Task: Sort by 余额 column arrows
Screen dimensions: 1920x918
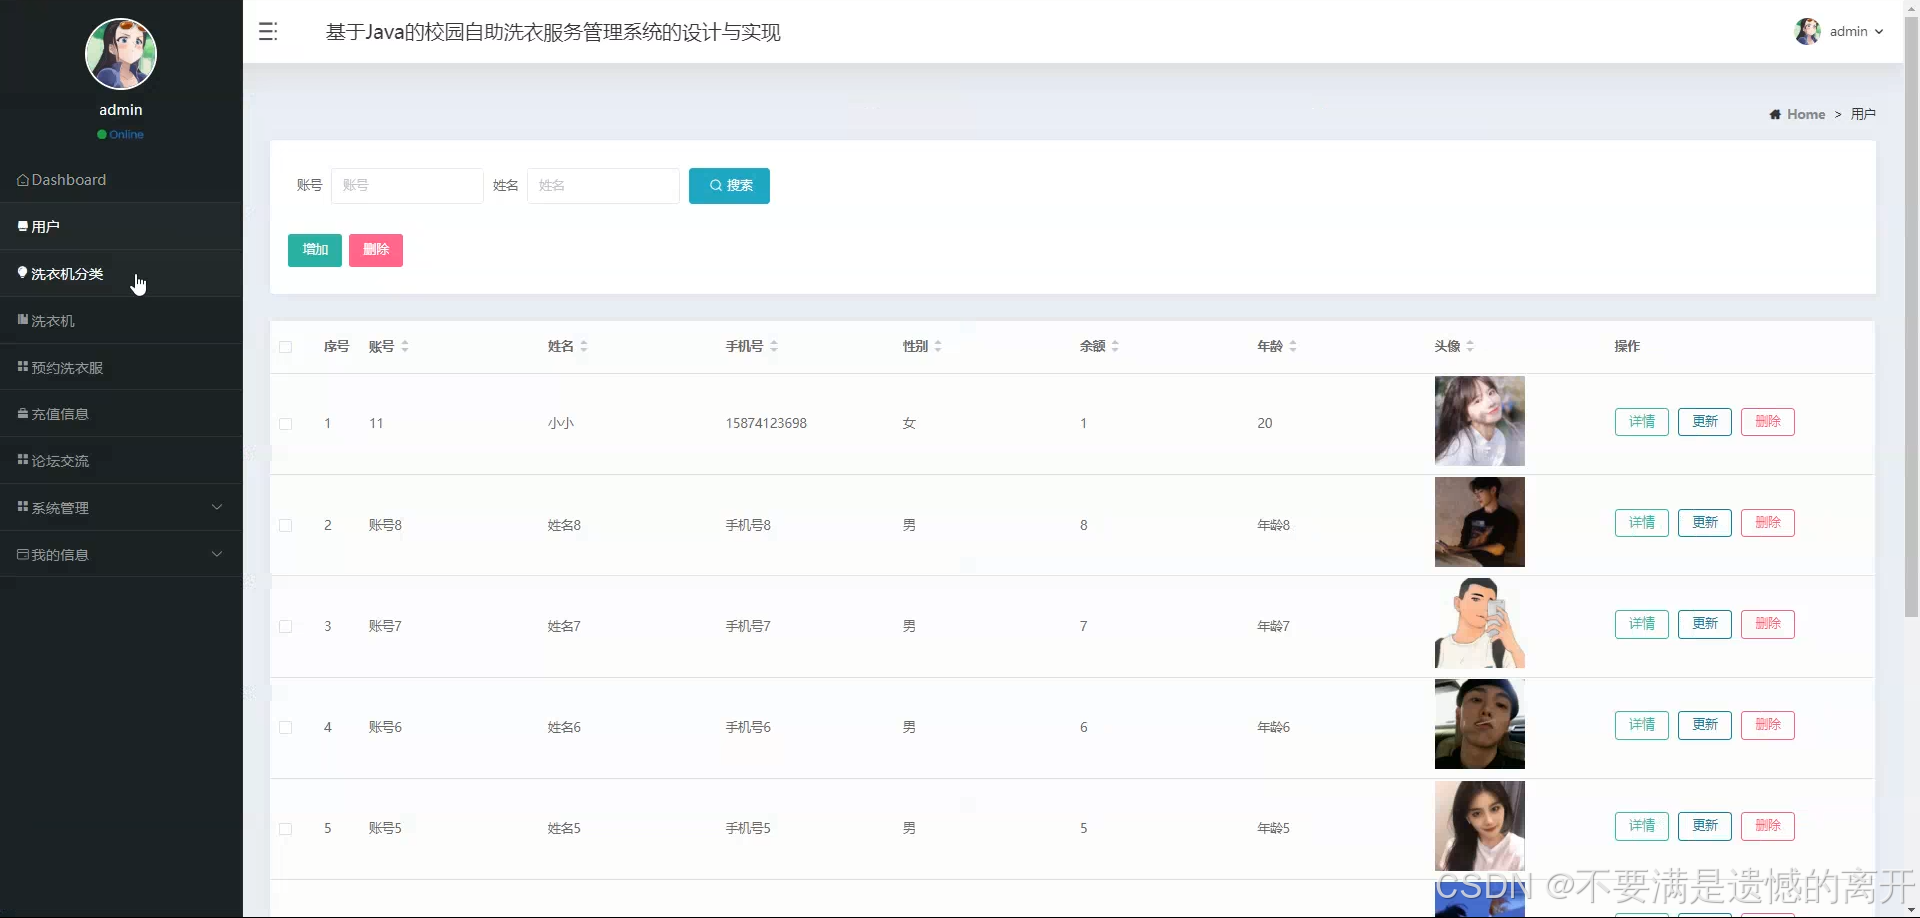Action: coord(1115,347)
